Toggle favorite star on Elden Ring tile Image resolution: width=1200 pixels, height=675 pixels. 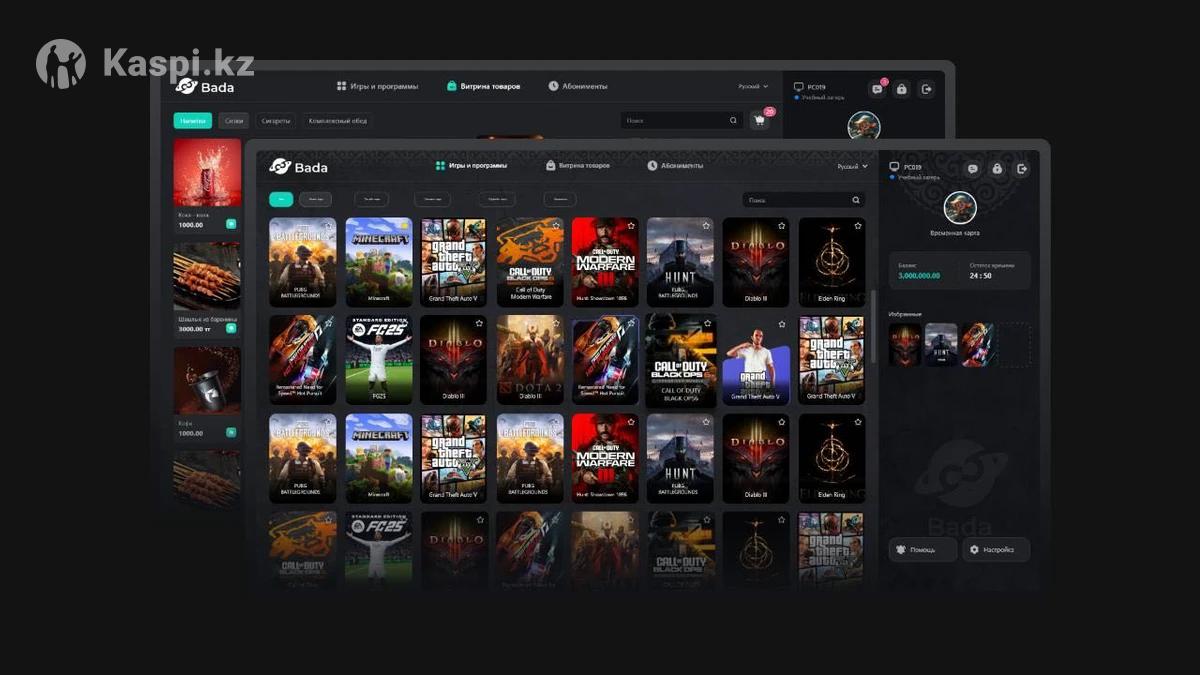857,226
